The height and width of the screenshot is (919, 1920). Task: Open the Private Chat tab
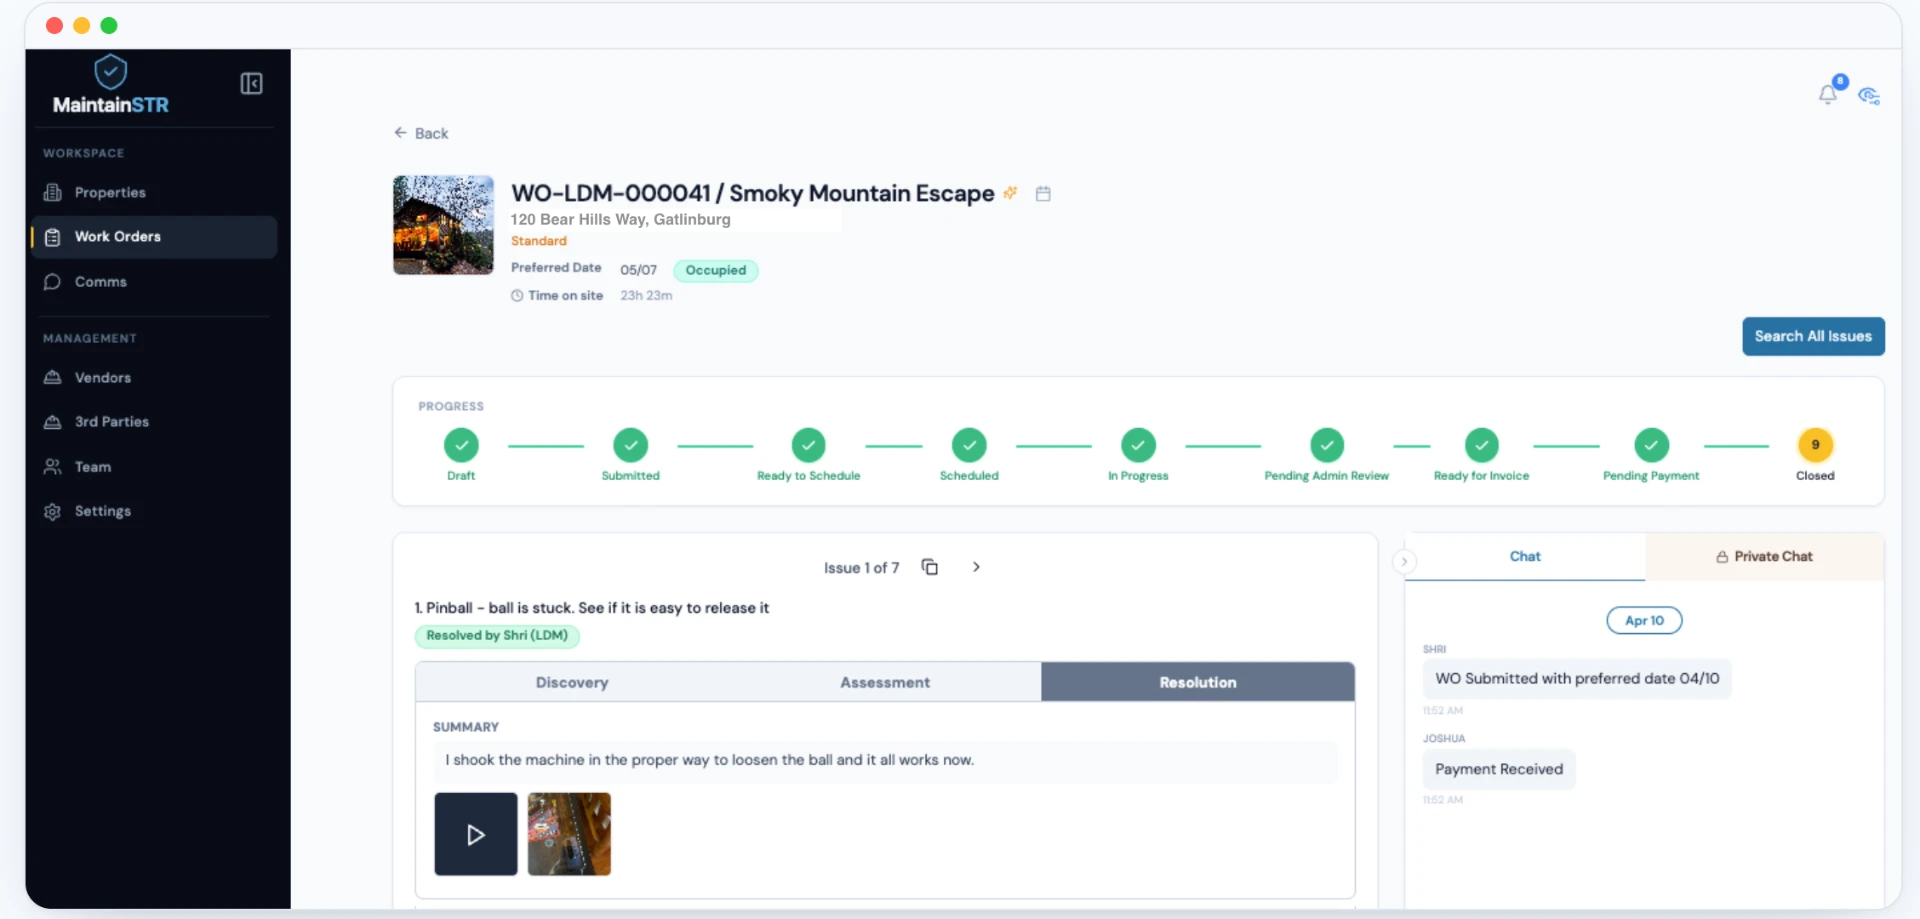(1765, 556)
